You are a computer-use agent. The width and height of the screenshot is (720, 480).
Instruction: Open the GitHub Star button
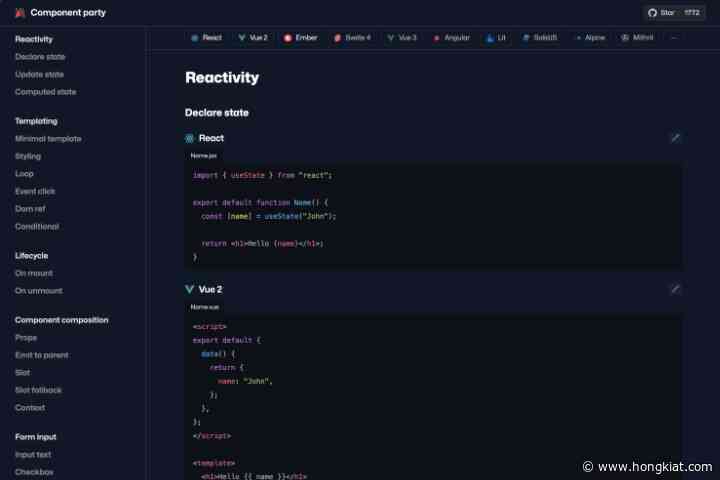pos(674,13)
